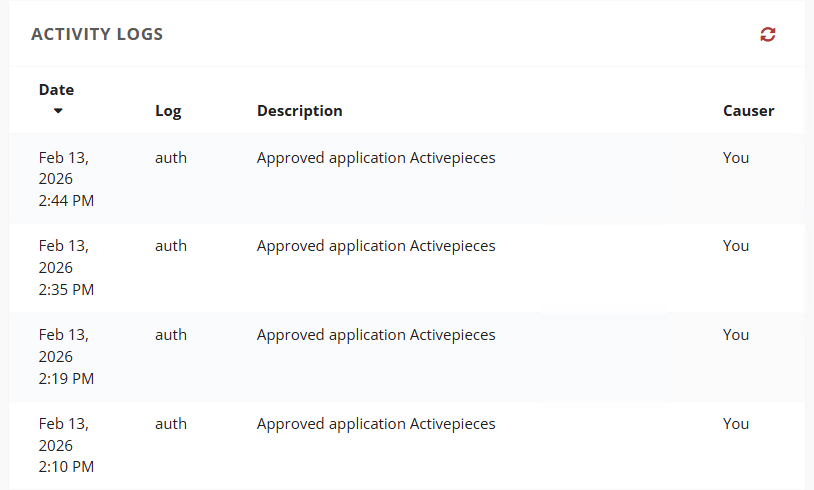This screenshot has width=814, height=490.
Task: Click causer You in 2:44 PM row
Action: tap(736, 158)
